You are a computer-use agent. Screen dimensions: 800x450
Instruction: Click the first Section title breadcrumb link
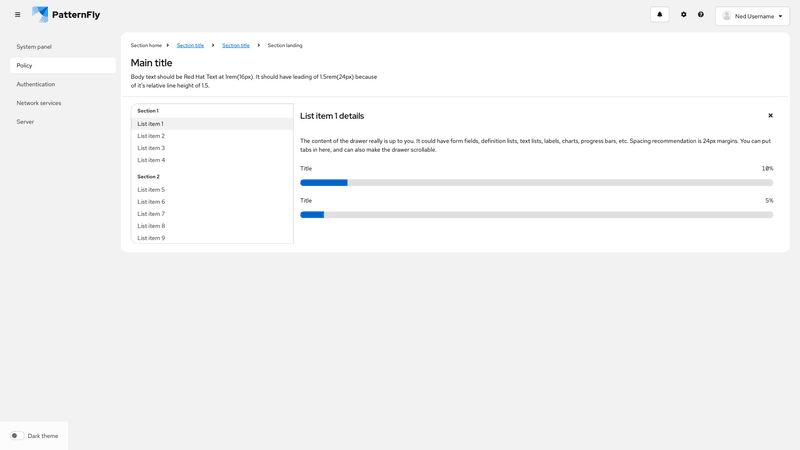190,45
